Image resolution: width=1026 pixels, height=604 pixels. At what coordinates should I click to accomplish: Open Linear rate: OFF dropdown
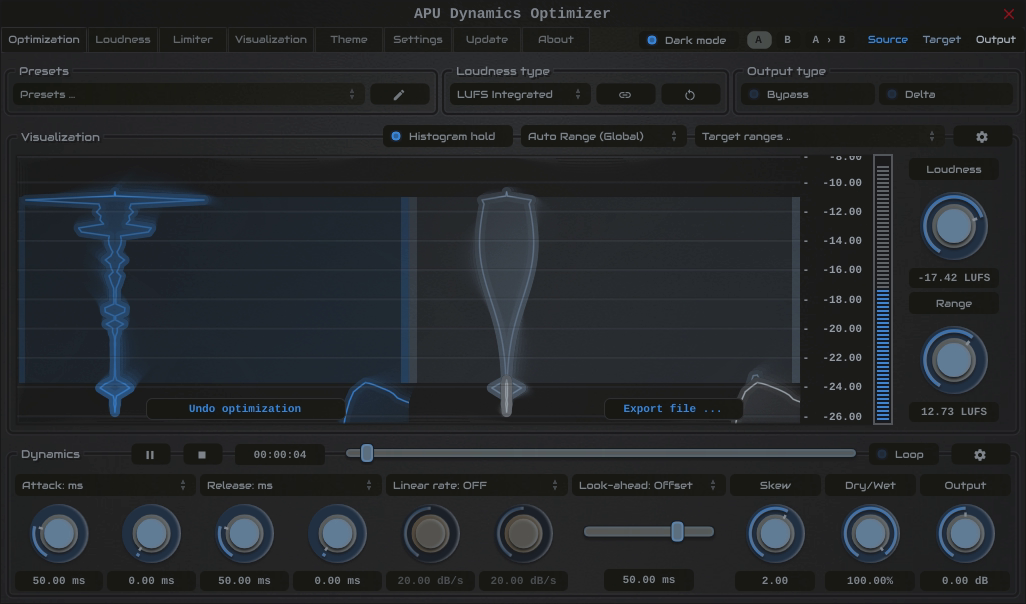[476, 486]
